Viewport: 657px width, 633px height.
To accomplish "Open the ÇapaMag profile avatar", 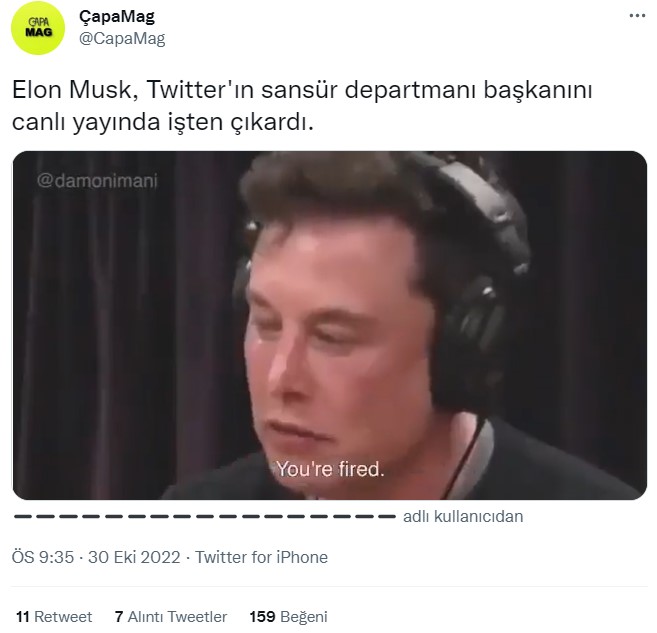I will point(38,28).
